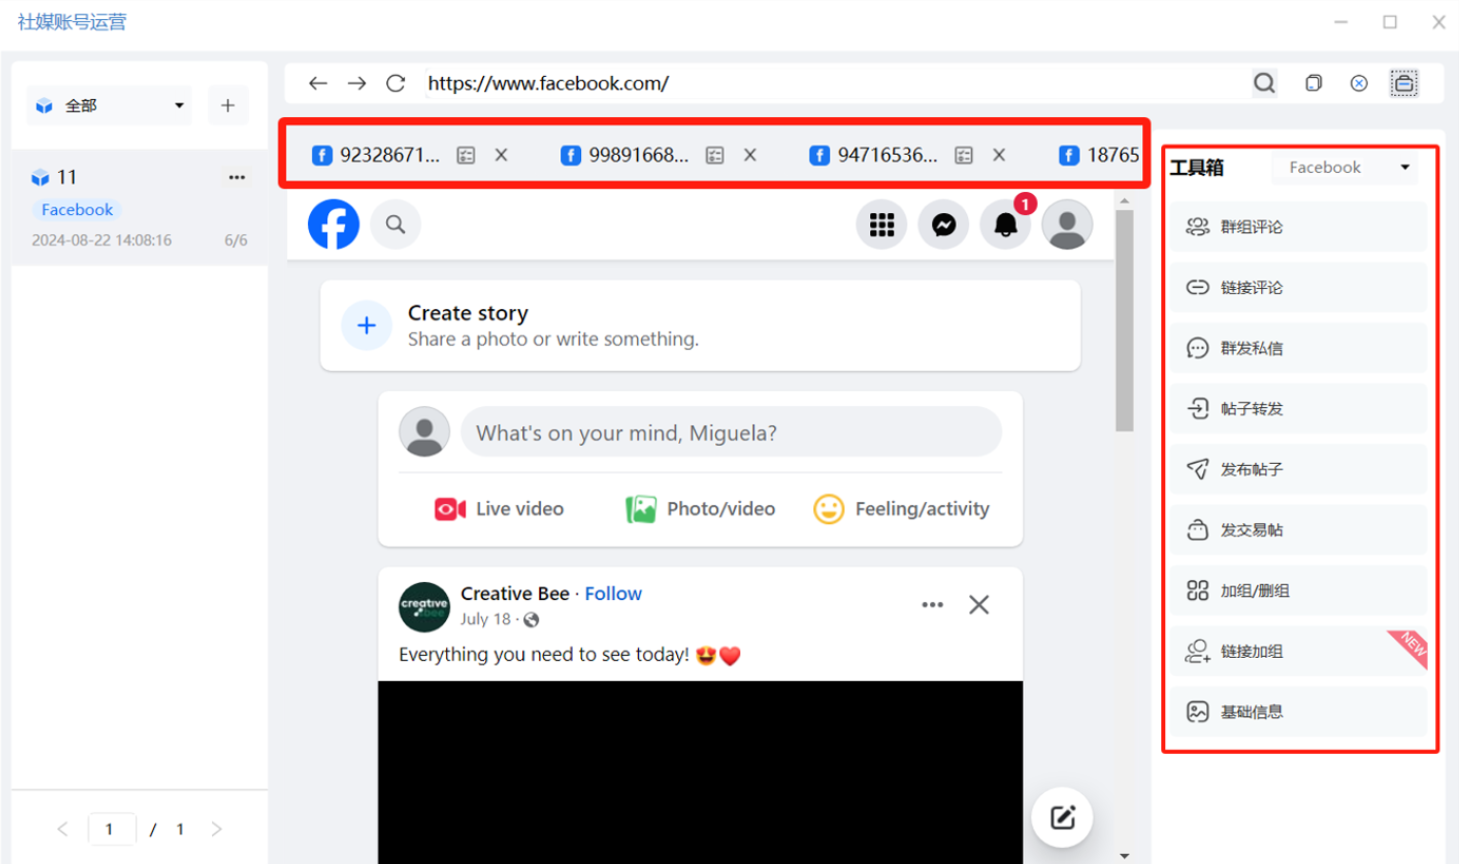Click the profile icon on tab 94716536
The width and height of the screenshot is (1459, 864).
pos(963,155)
